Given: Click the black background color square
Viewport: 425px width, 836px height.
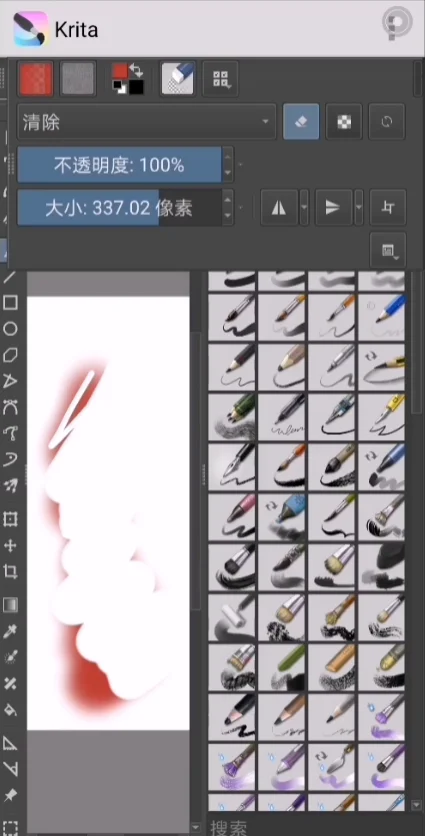Looking at the screenshot, I should pyautogui.click(x=136, y=87).
